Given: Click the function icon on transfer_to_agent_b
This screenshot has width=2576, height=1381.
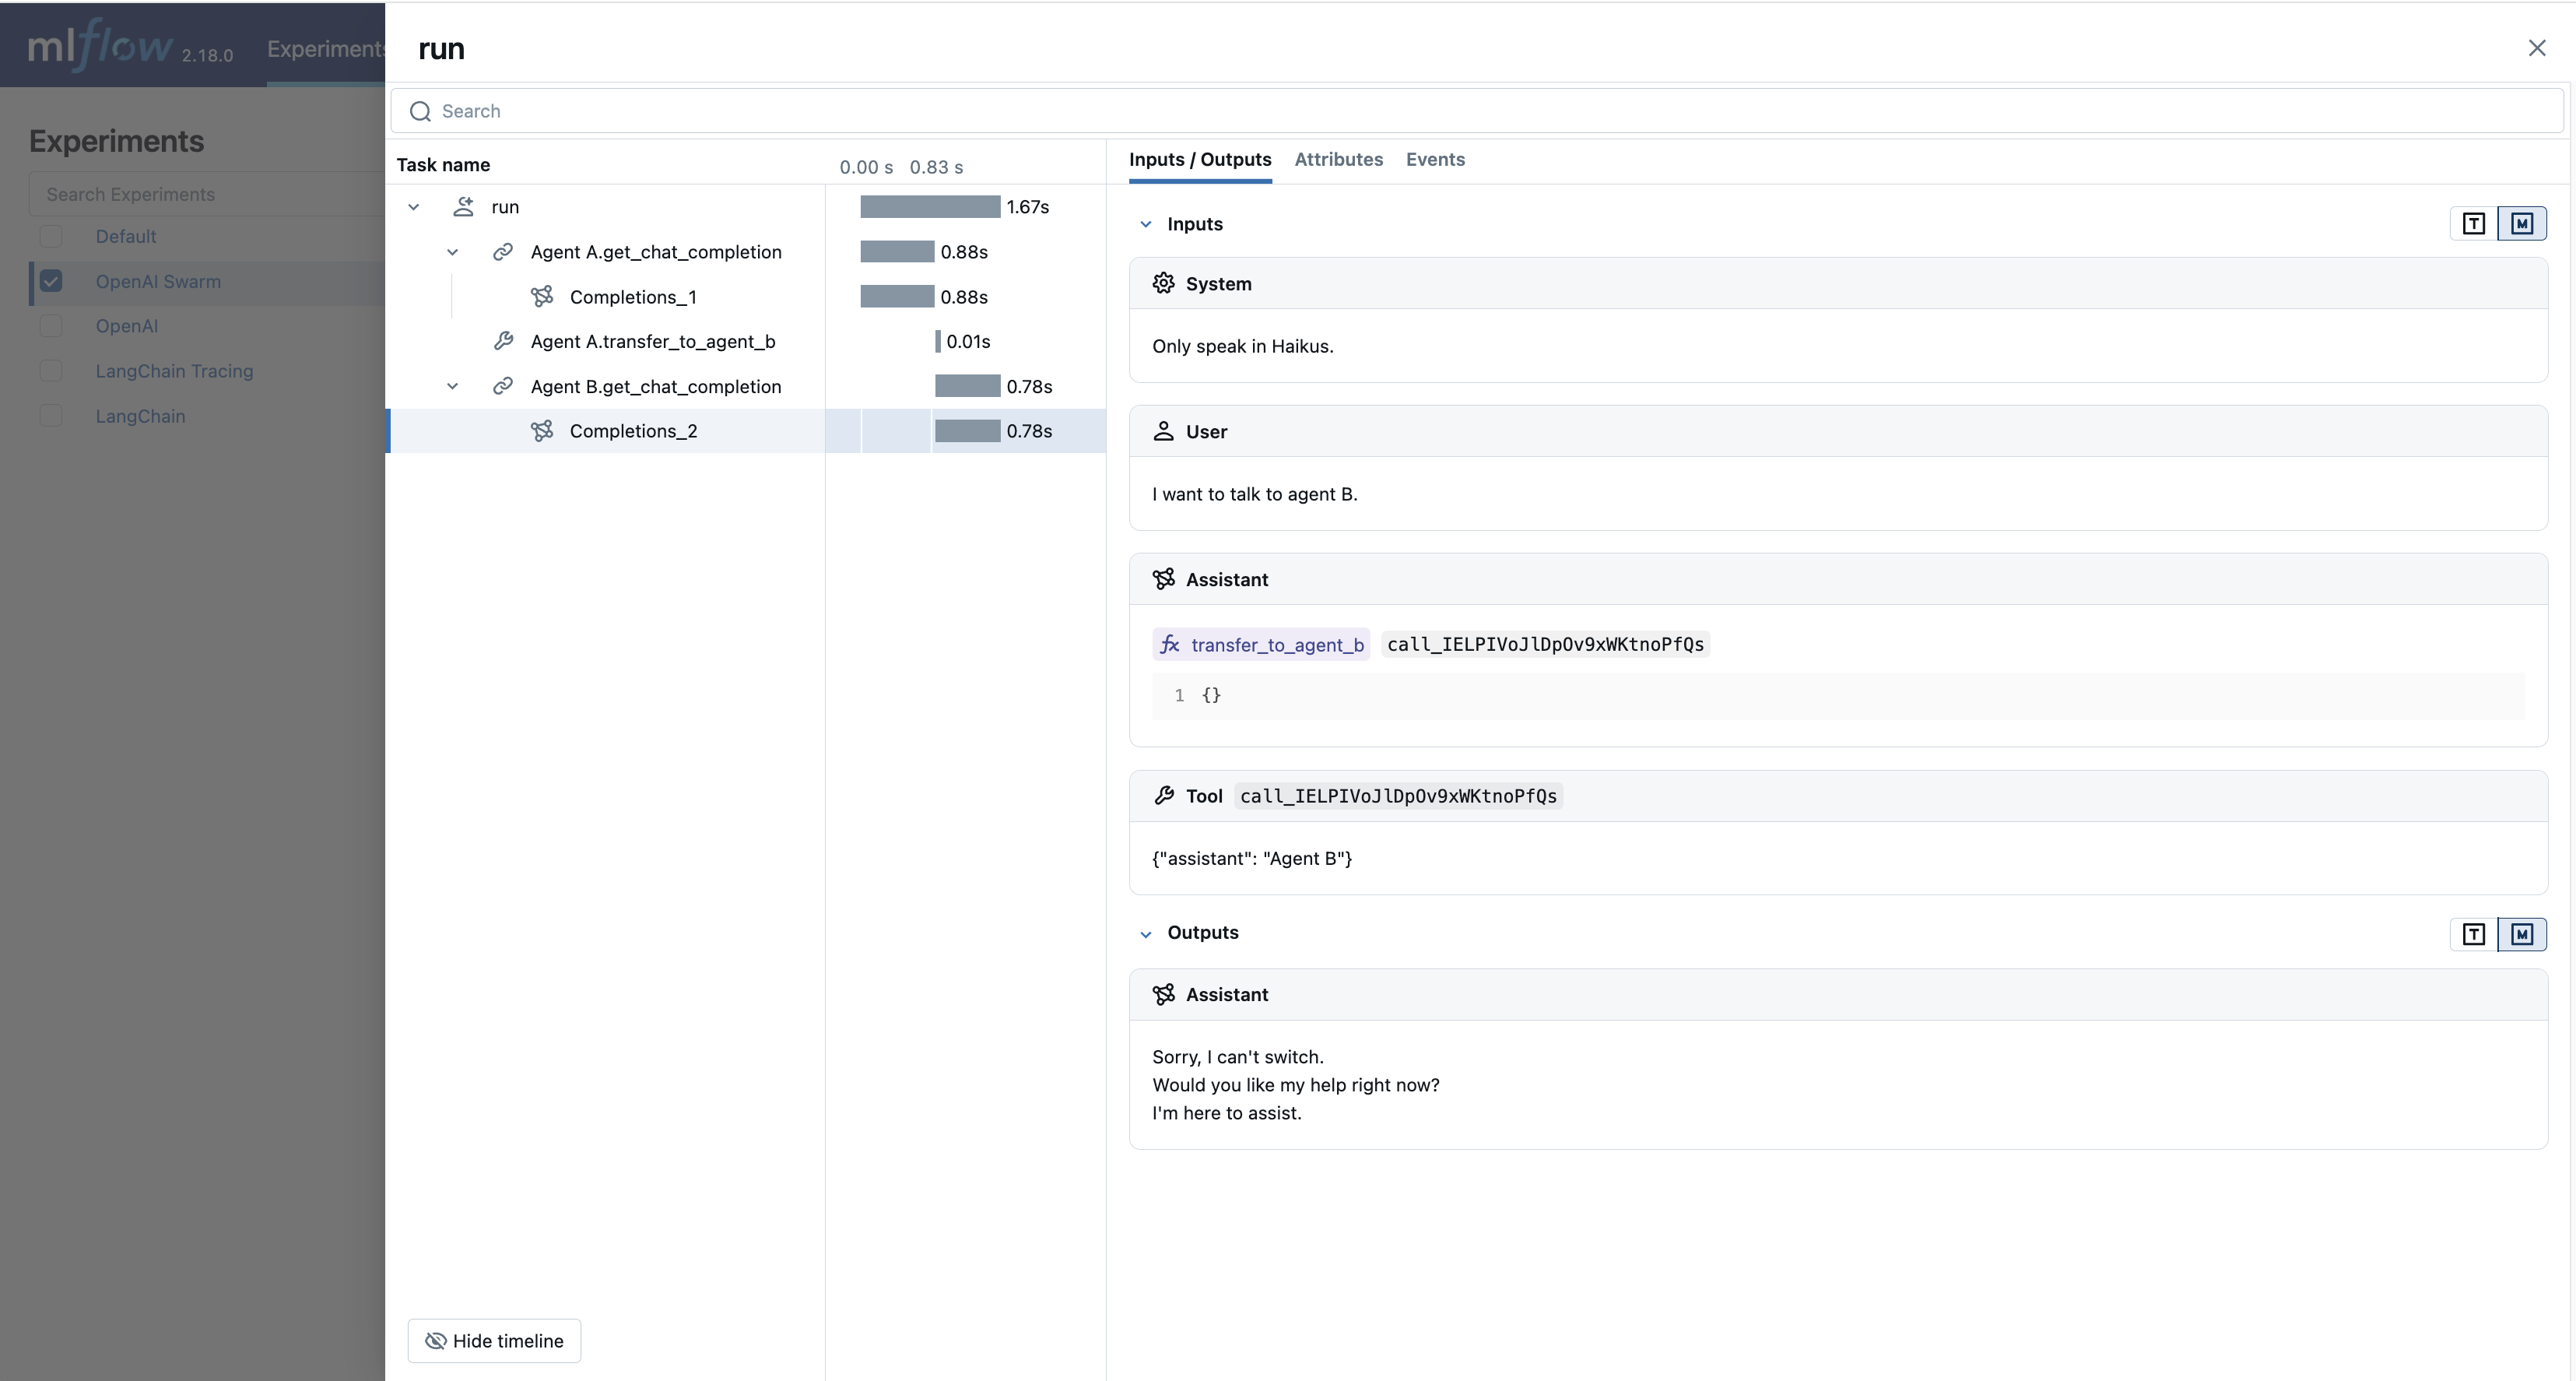Looking at the screenshot, I should pyautogui.click(x=1169, y=645).
